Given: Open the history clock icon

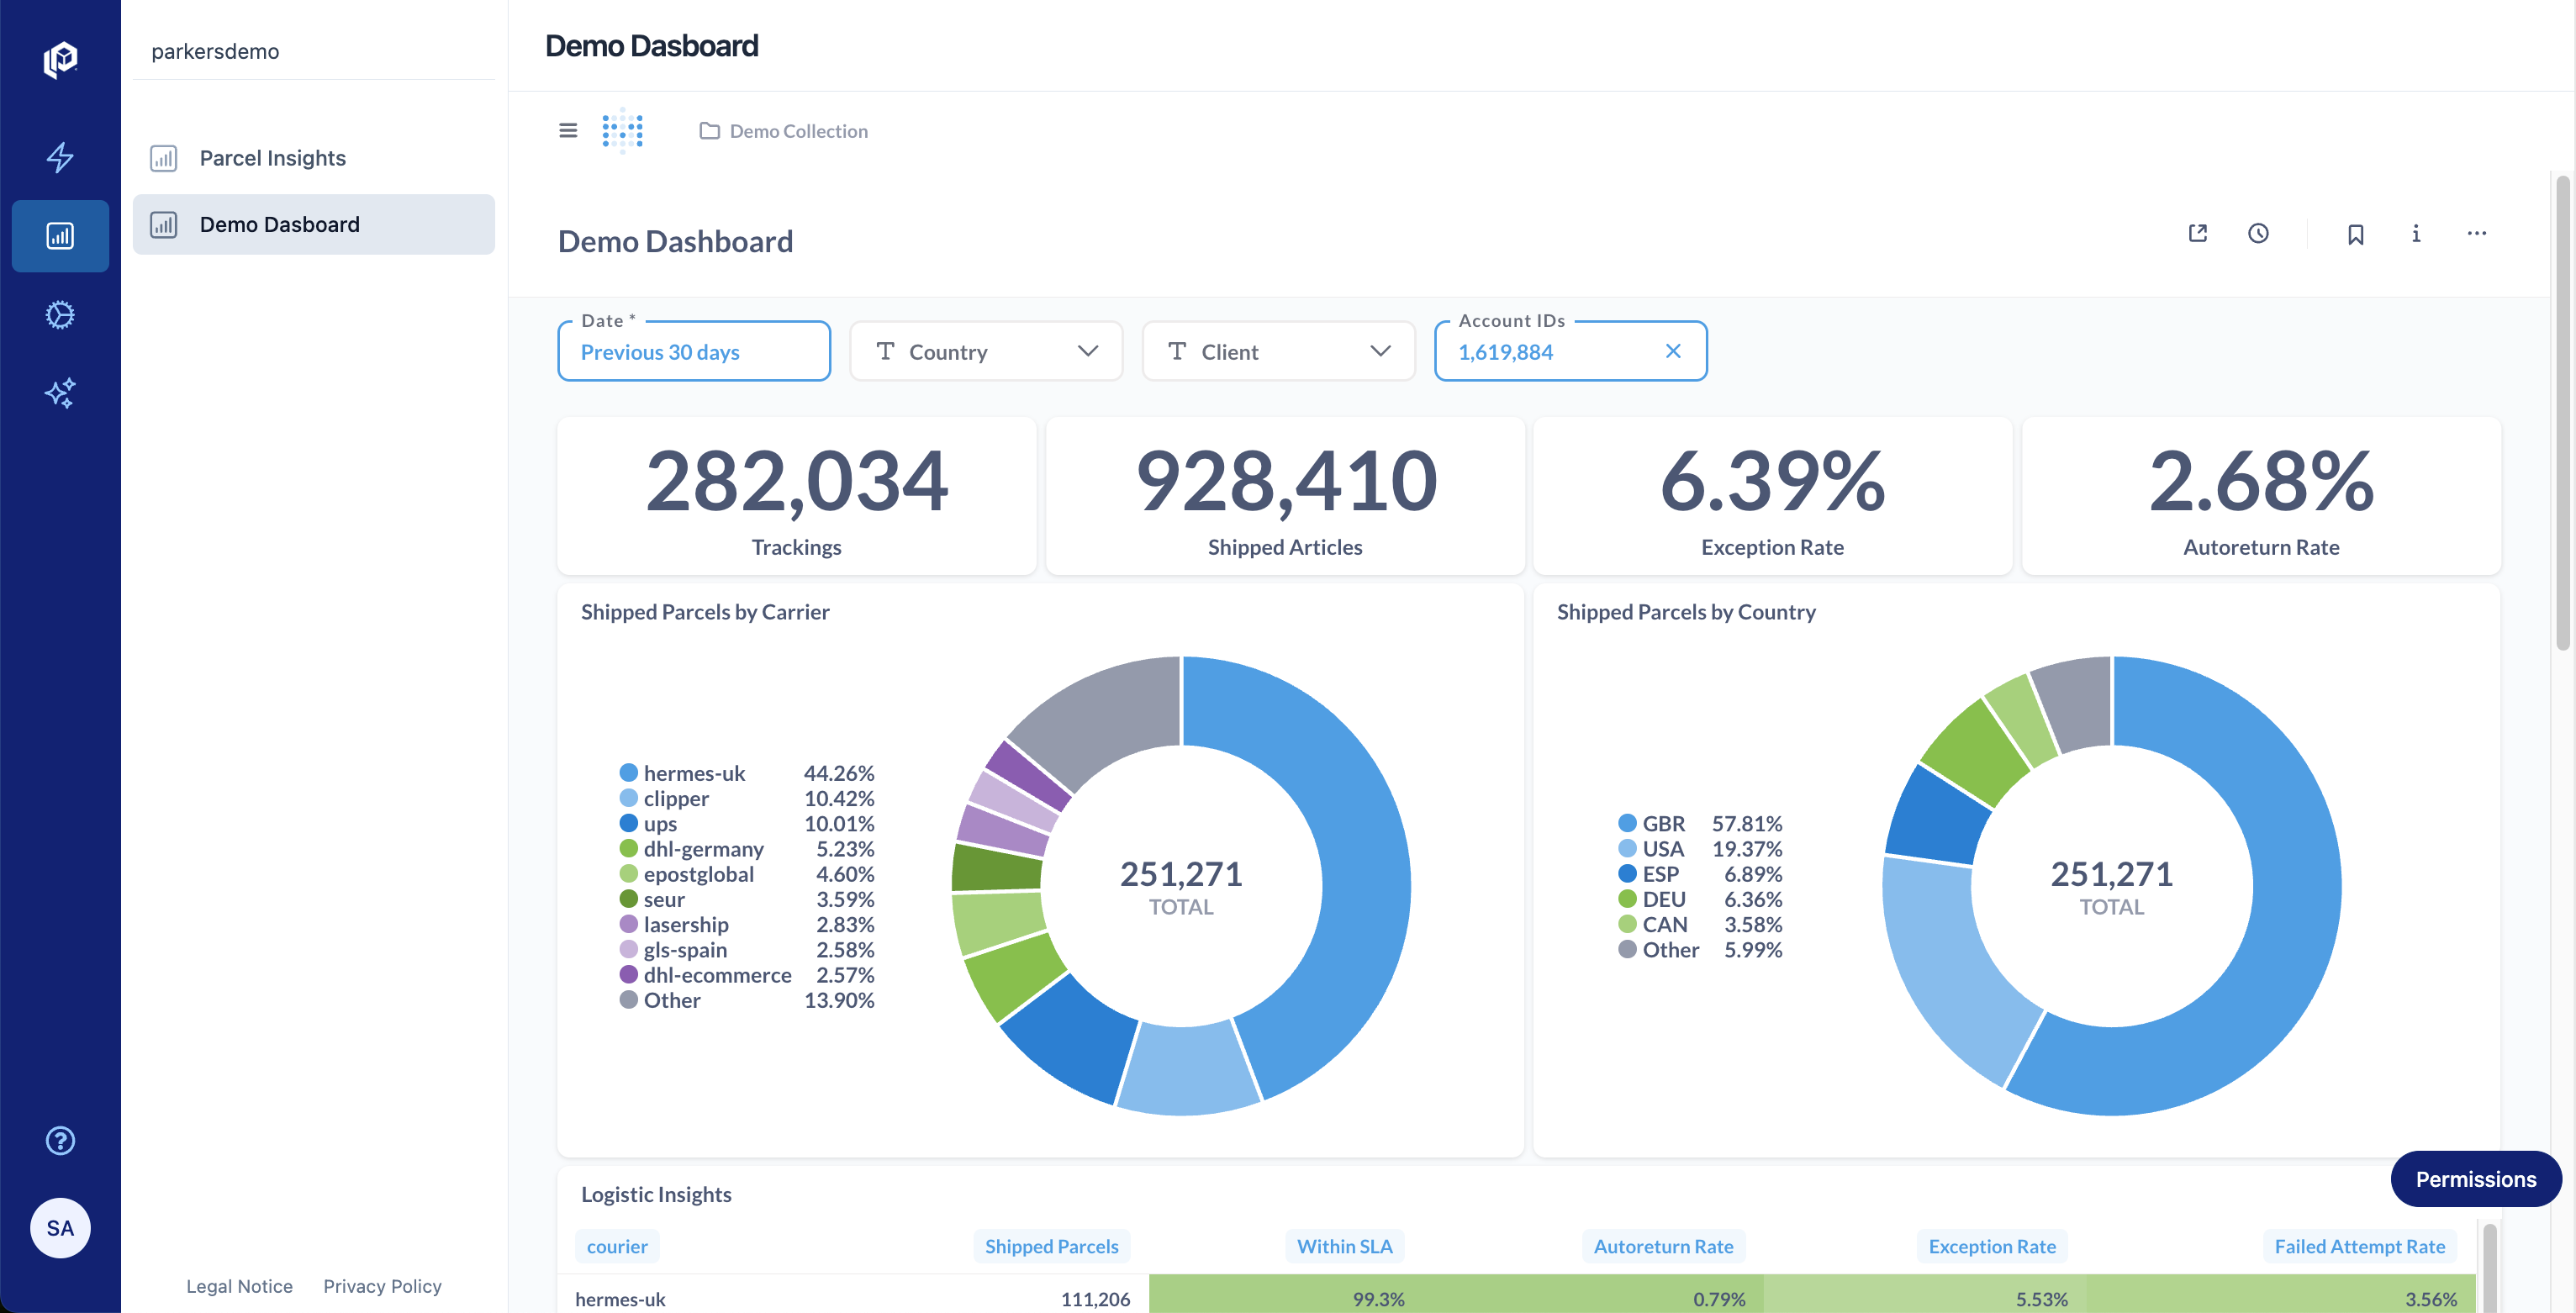Looking at the screenshot, I should 2258,234.
